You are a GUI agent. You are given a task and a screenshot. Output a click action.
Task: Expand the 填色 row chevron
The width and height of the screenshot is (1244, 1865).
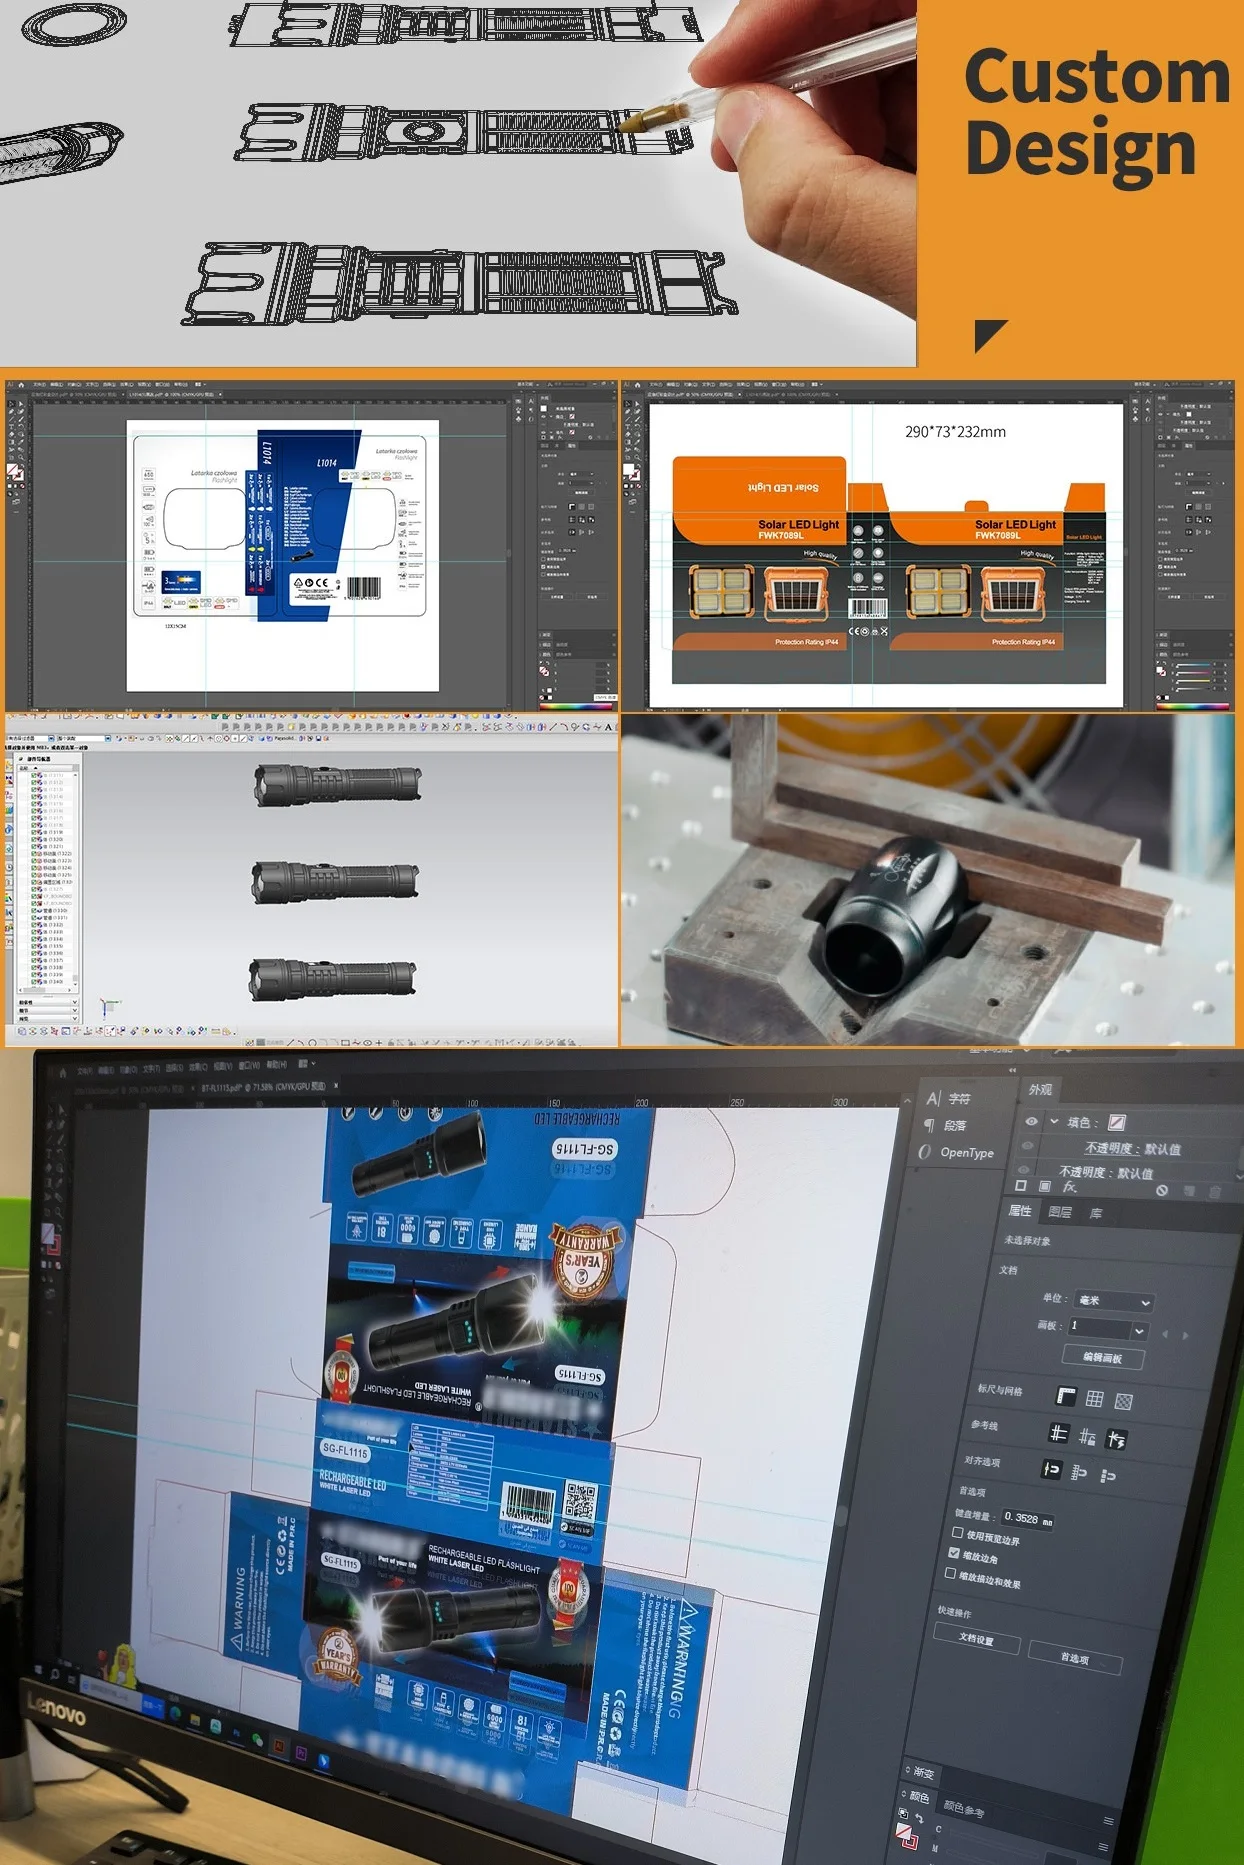pyautogui.click(x=1053, y=1122)
